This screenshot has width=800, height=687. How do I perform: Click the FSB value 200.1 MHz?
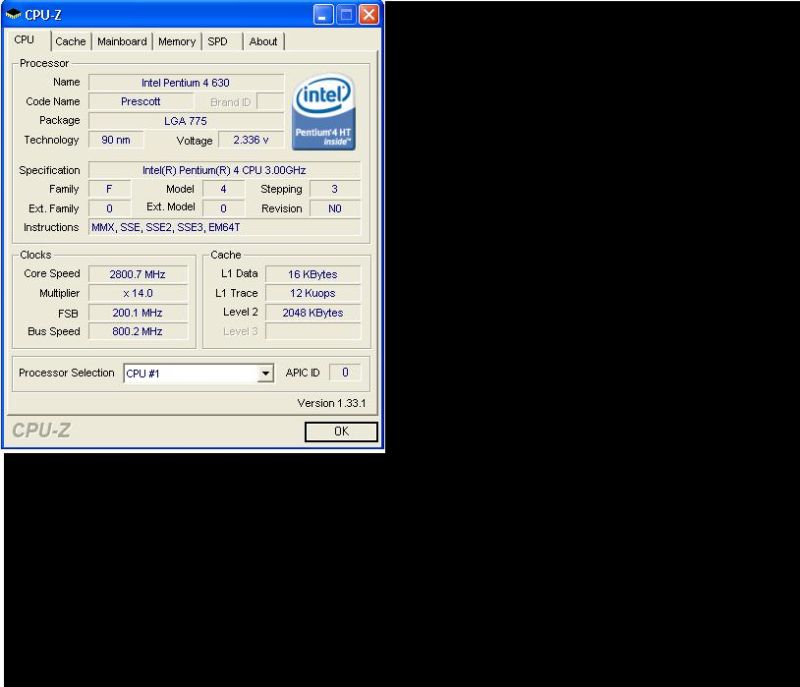point(138,313)
